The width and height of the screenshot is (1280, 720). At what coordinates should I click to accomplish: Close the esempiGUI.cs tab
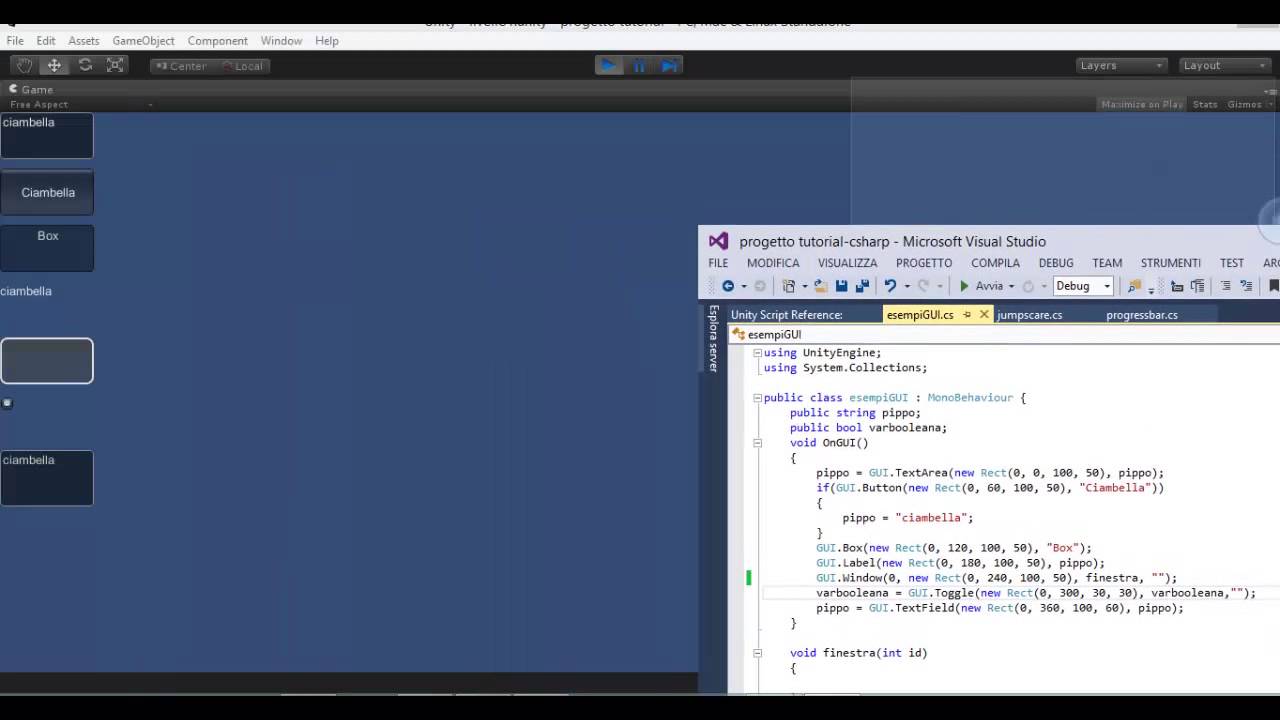pos(984,314)
